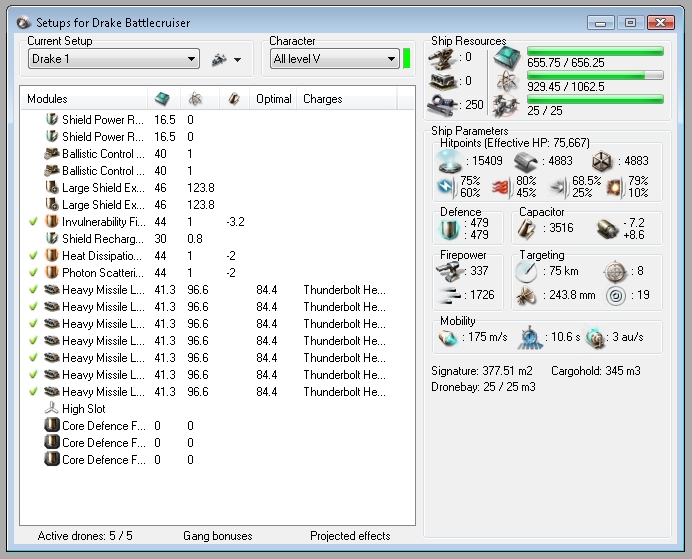
Task: Click the turret hardpoints icon in Ship Resources
Action: [x=442, y=58]
